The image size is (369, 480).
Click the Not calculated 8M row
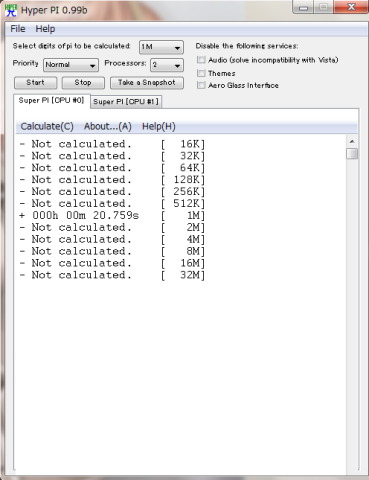112,251
